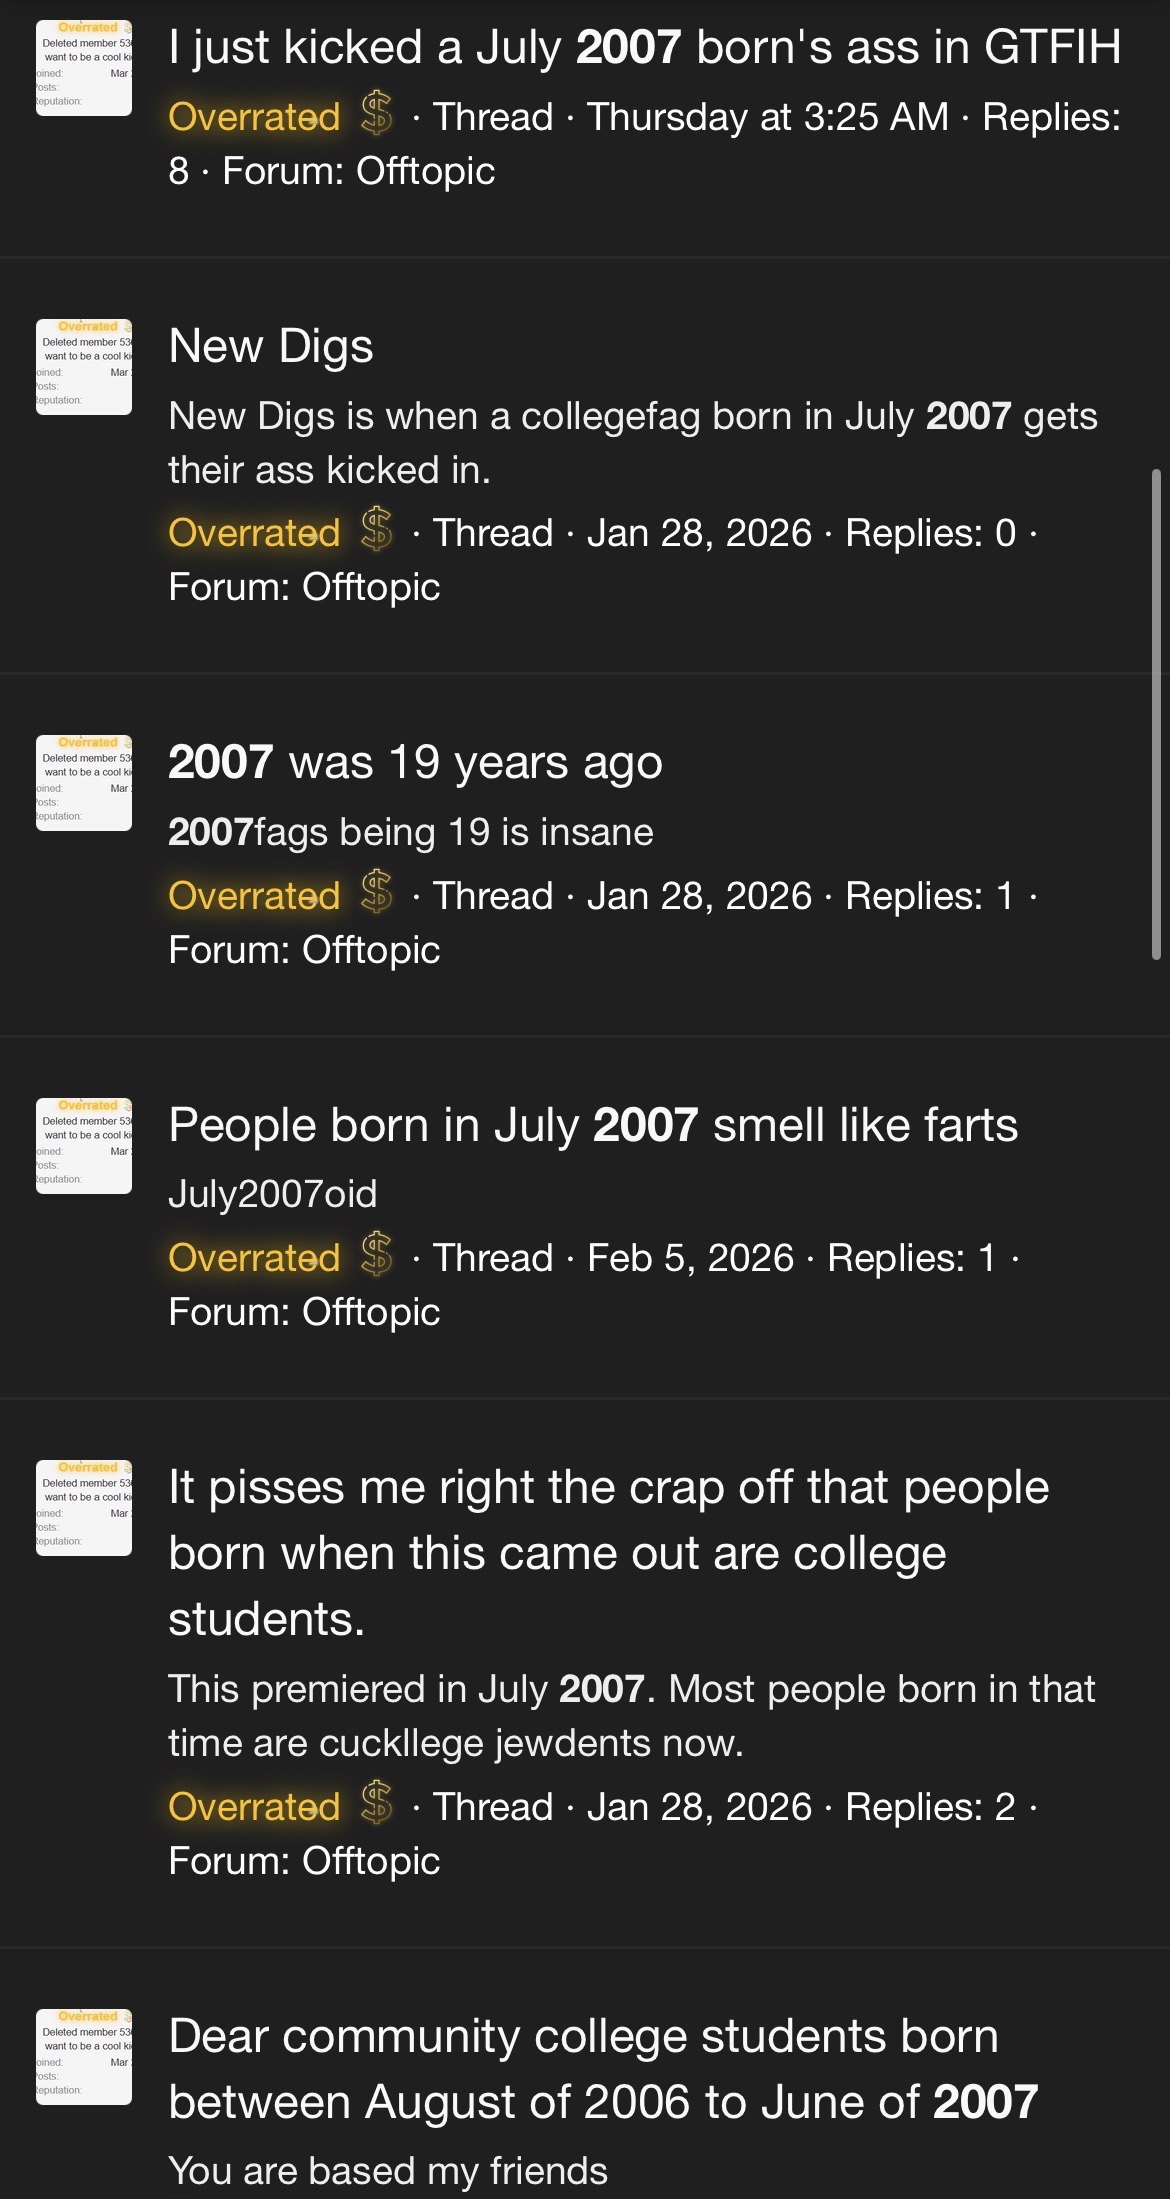This screenshot has width=1170, height=2199.
Task: Open 'People born in July 2007' thread
Action: (x=593, y=1126)
